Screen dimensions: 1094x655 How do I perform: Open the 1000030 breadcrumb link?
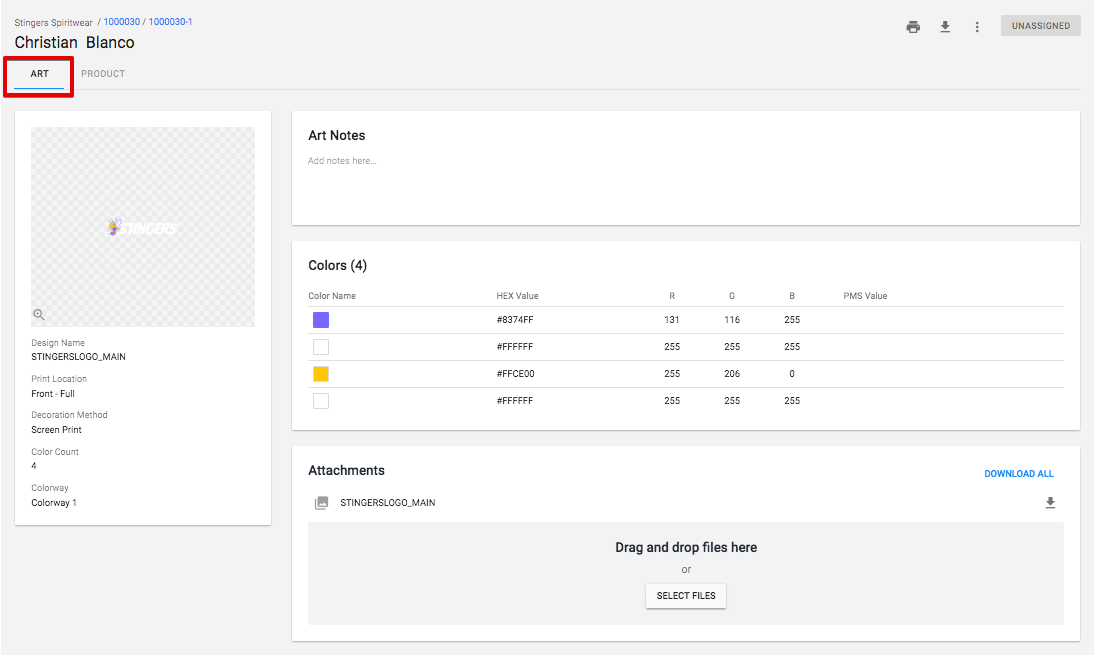click(124, 21)
